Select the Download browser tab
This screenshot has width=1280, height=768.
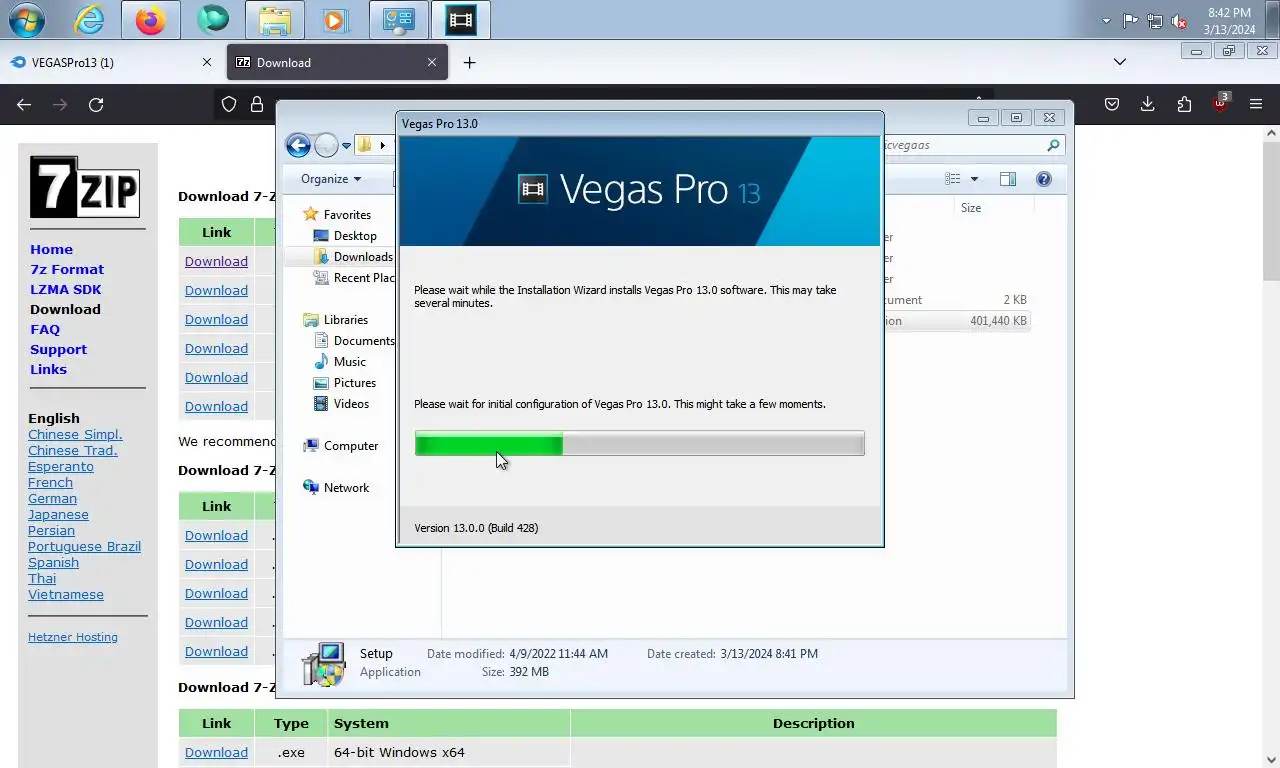point(337,62)
